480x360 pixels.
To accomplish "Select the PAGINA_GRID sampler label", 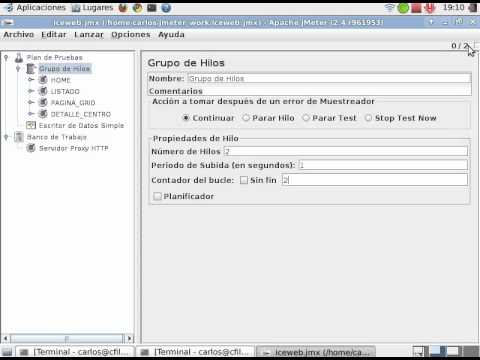I will pos(73,103).
